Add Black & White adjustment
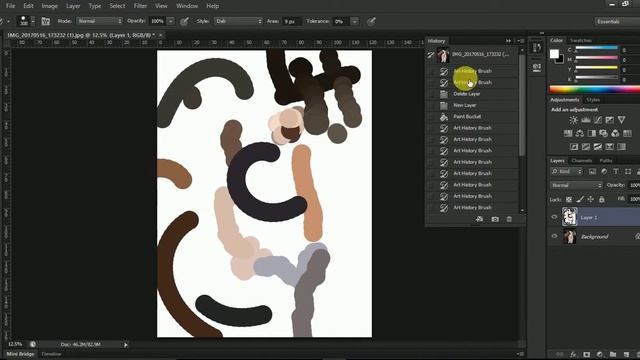Viewport: 640px width, 360px height. pos(591,133)
